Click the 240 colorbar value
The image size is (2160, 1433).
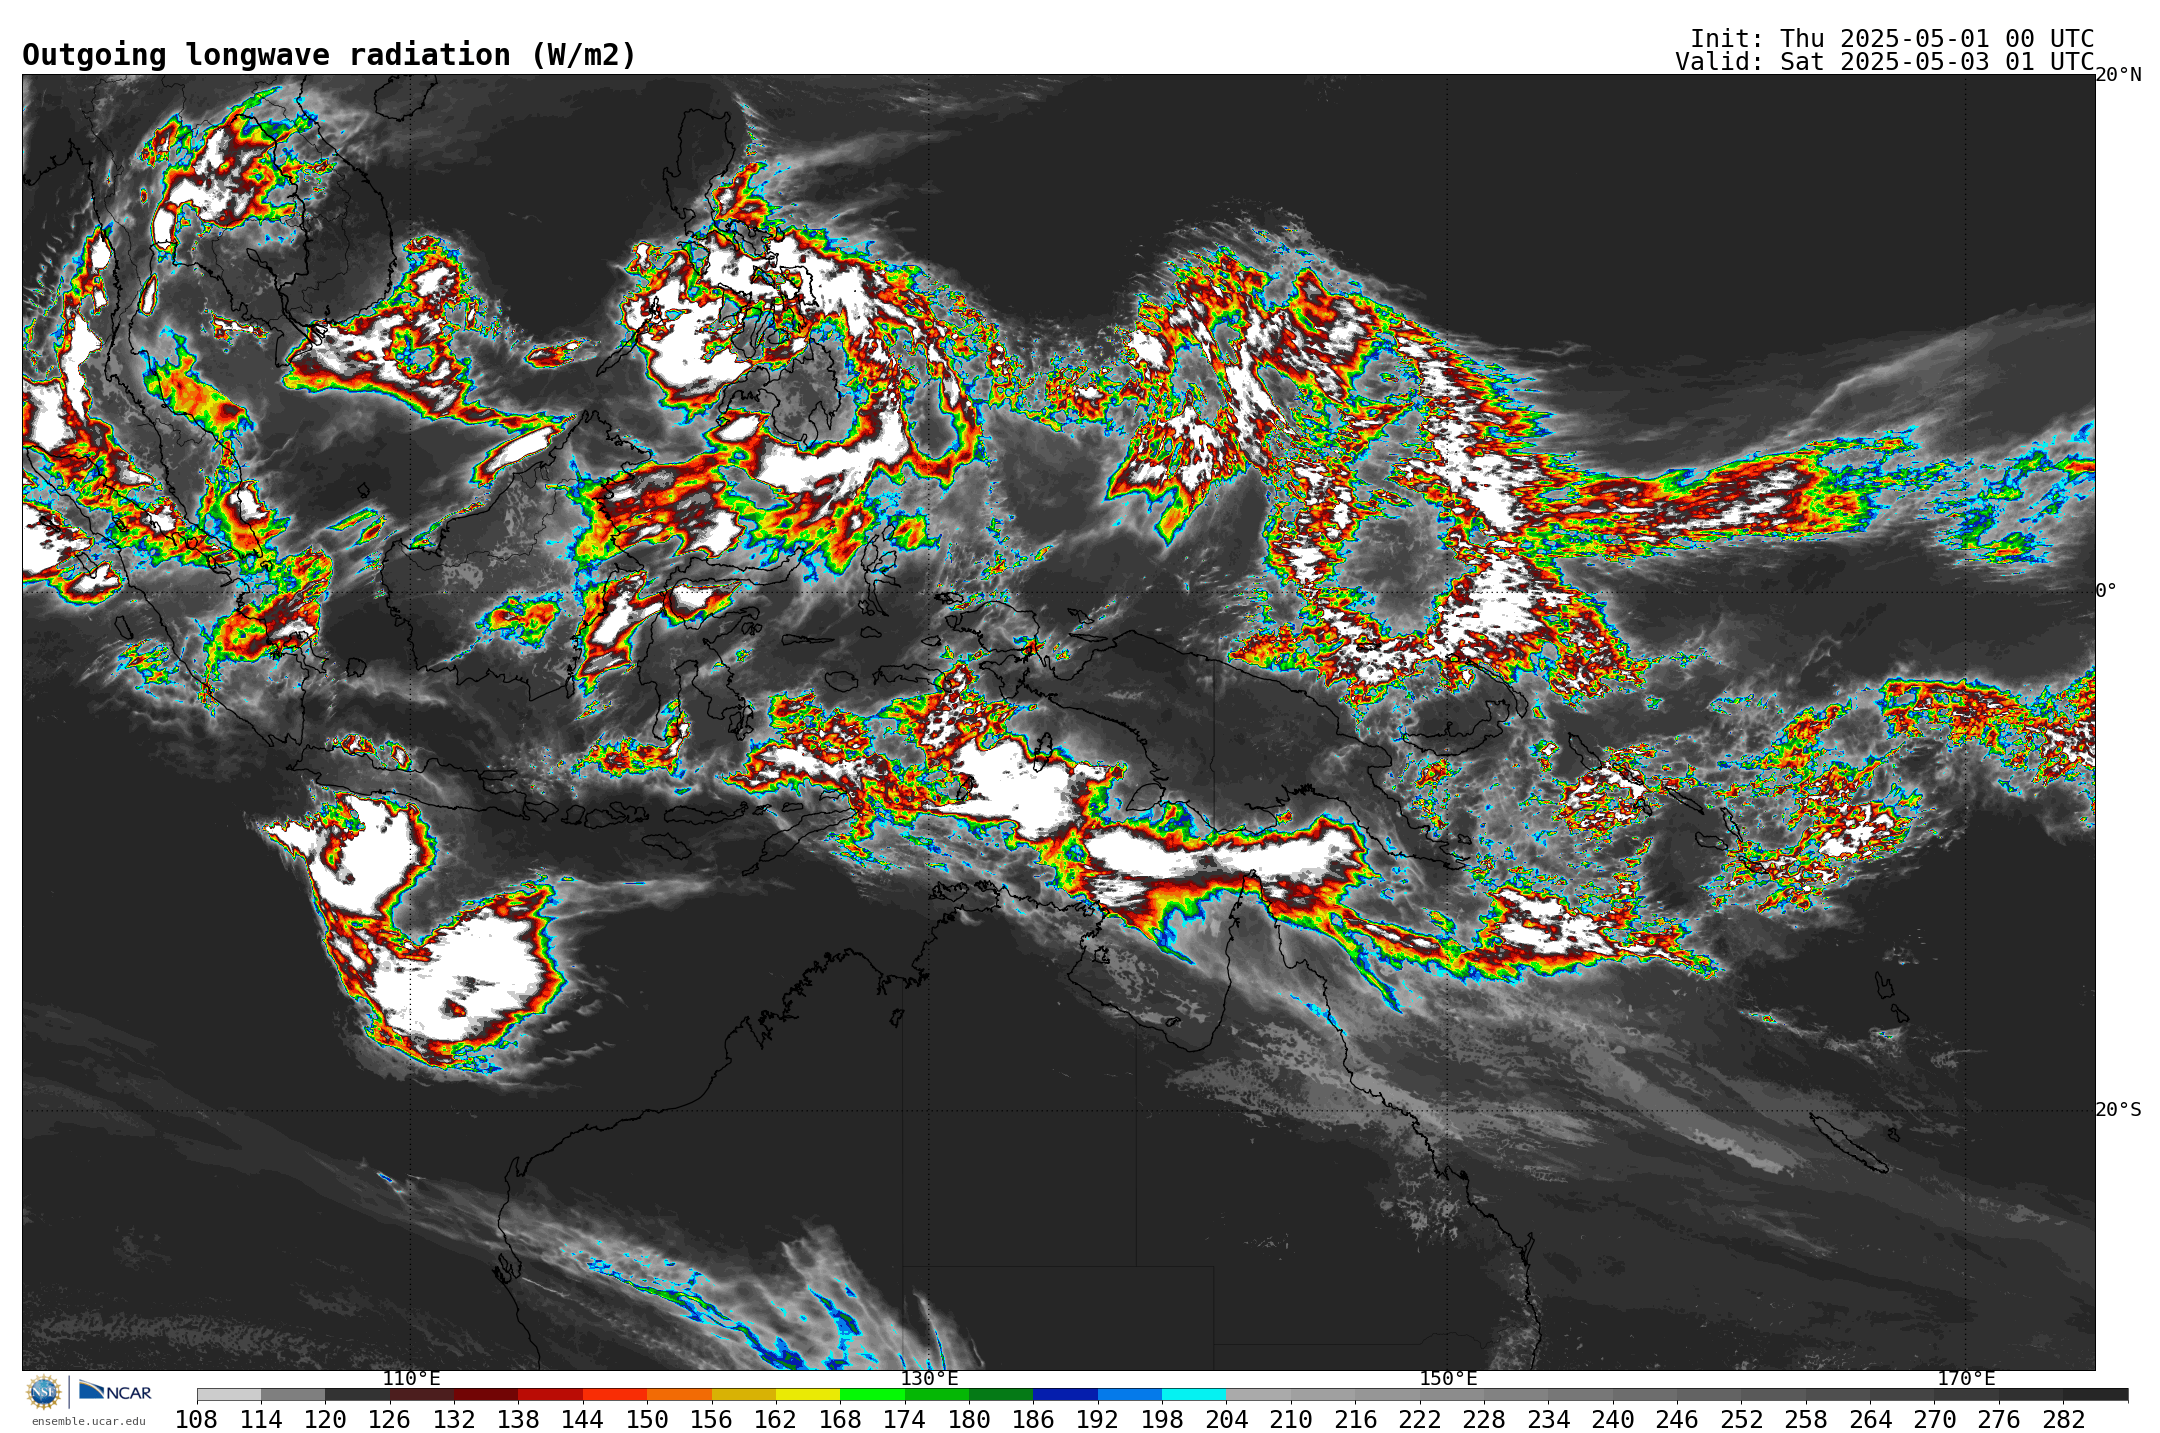(x=1613, y=1419)
